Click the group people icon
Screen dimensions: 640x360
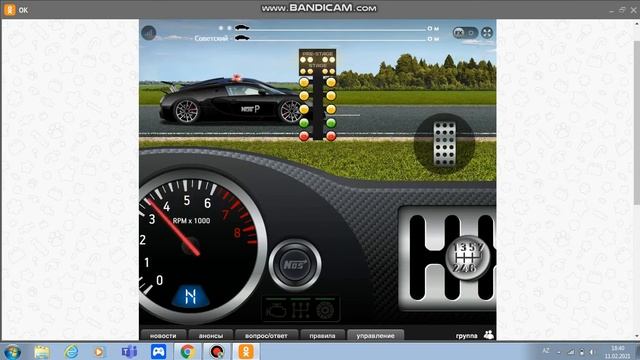[489, 335]
